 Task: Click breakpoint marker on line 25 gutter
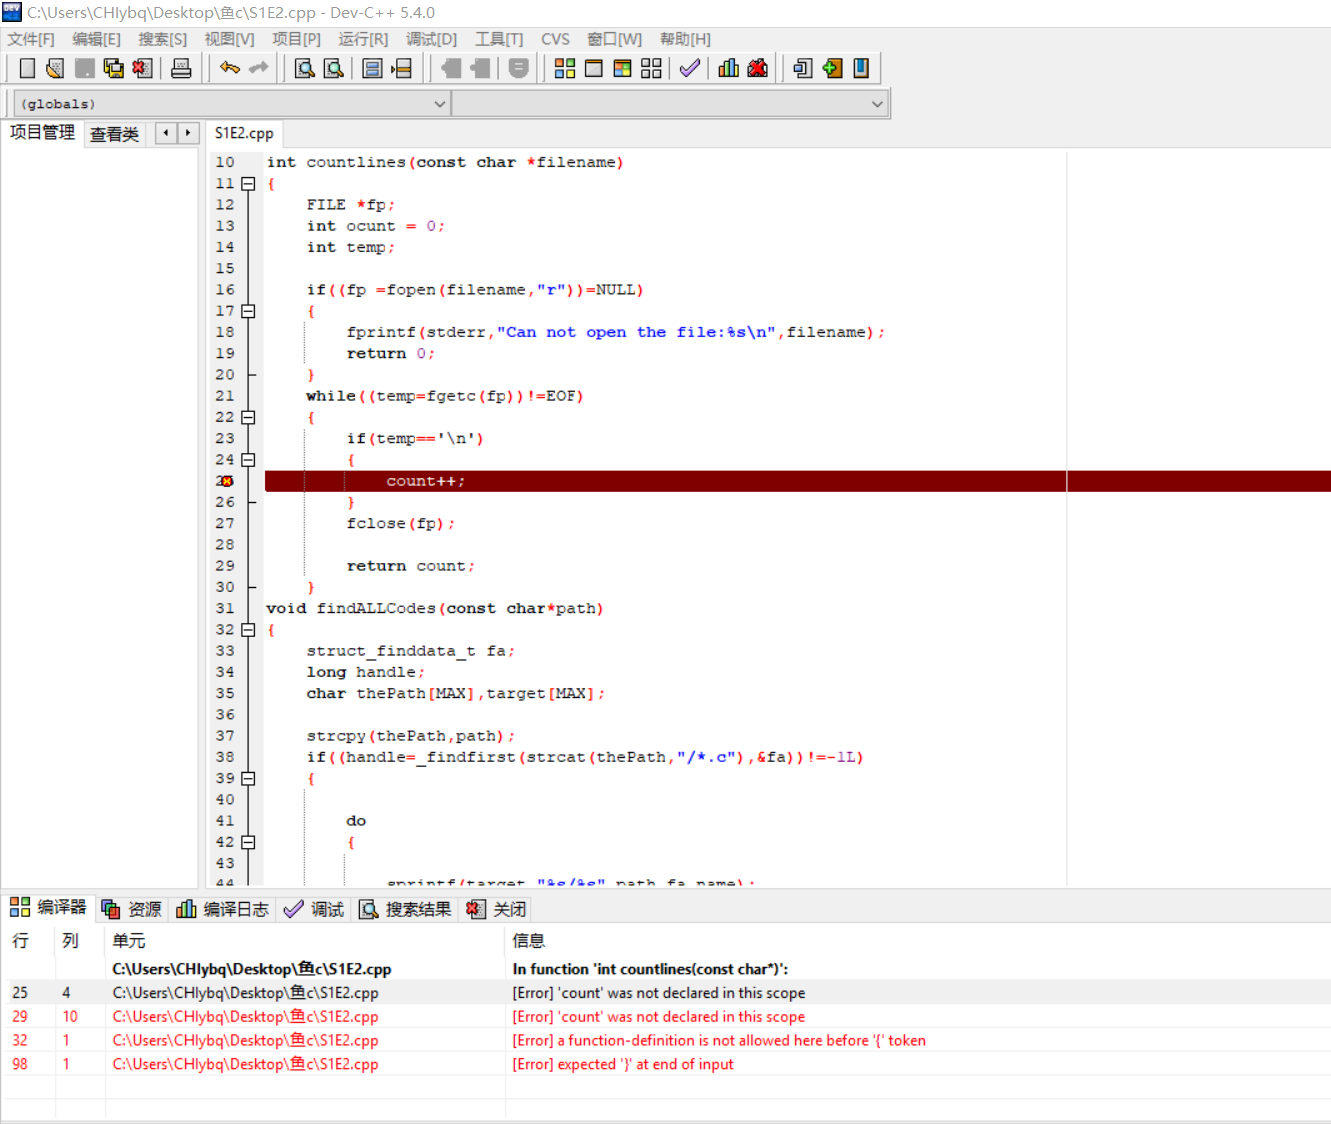coord(225,481)
